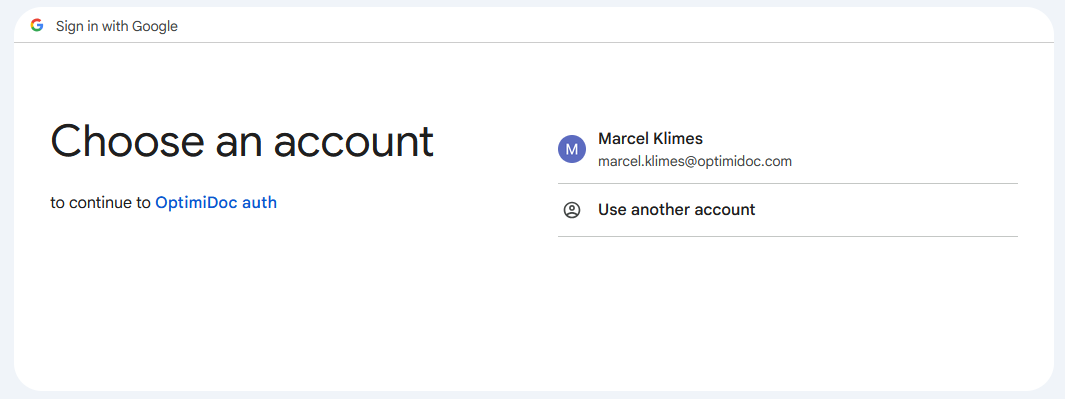Image resolution: width=1065 pixels, height=399 pixels.
Task: Choose the Marcel Klimes account
Action: (788, 150)
